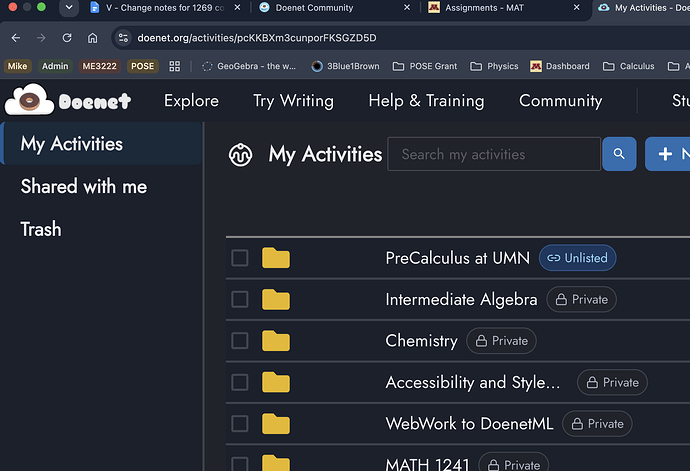The height and width of the screenshot is (471, 690).
Task: Open the Explore menu
Action: [191, 101]
